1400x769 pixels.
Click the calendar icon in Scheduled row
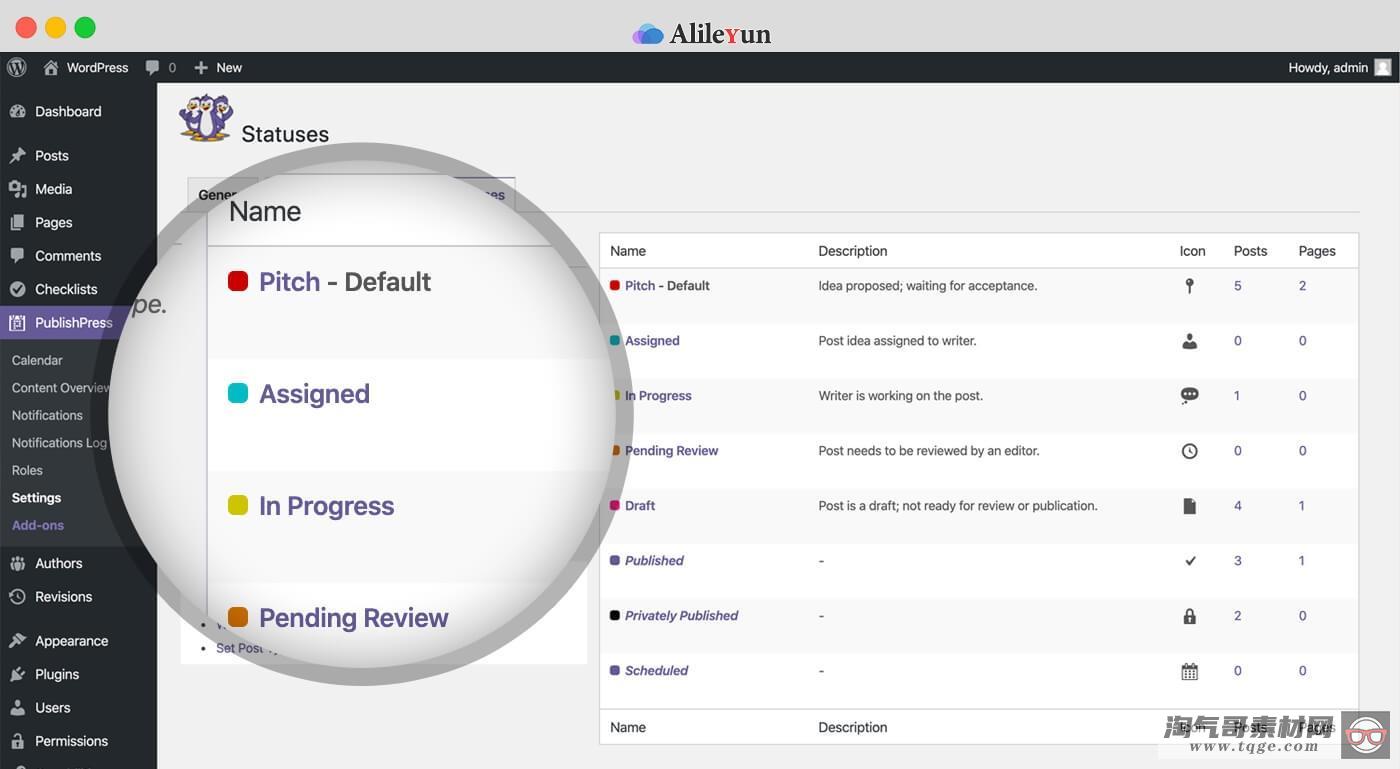tap(1189, 671)
